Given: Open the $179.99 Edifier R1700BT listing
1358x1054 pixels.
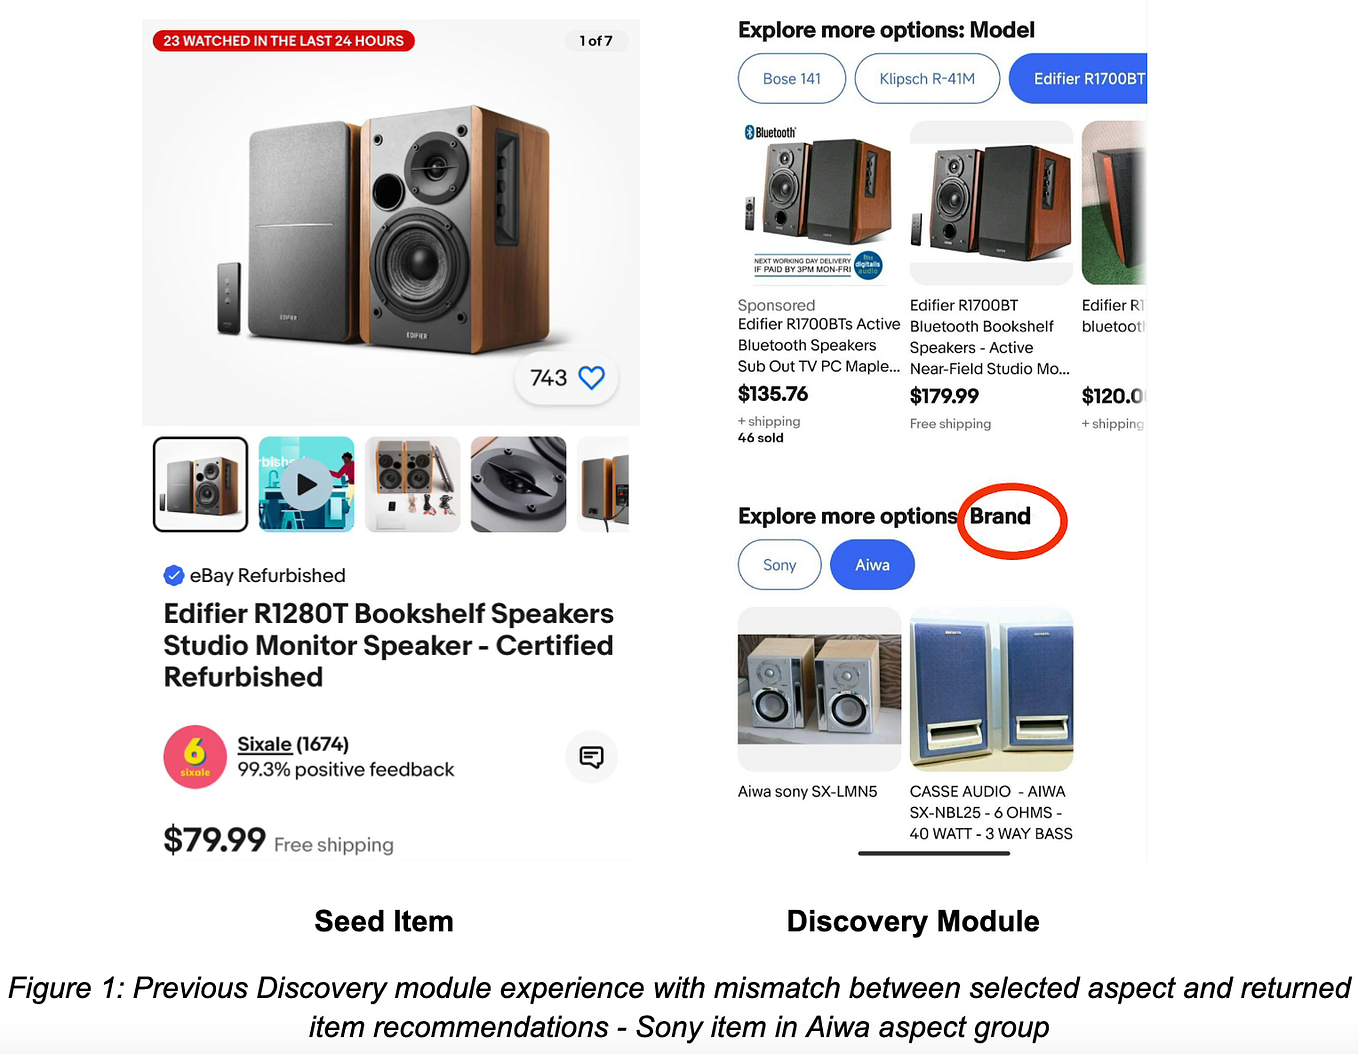Looking at the screenshot, I should [990, 337].
